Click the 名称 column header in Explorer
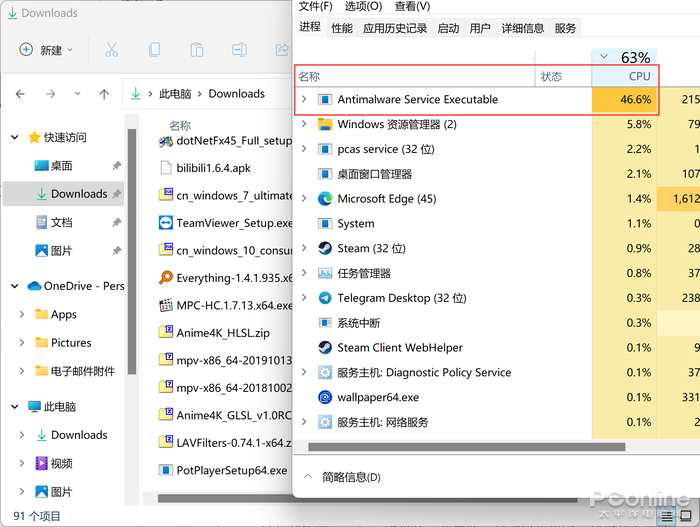This screenshot has width=700, height=527. 180,125
